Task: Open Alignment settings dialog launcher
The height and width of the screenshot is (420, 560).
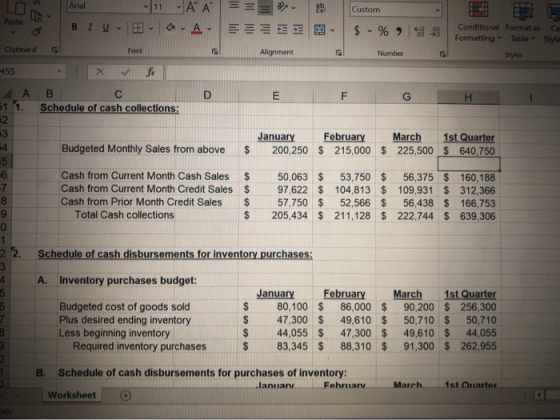Action: point(339,53)
